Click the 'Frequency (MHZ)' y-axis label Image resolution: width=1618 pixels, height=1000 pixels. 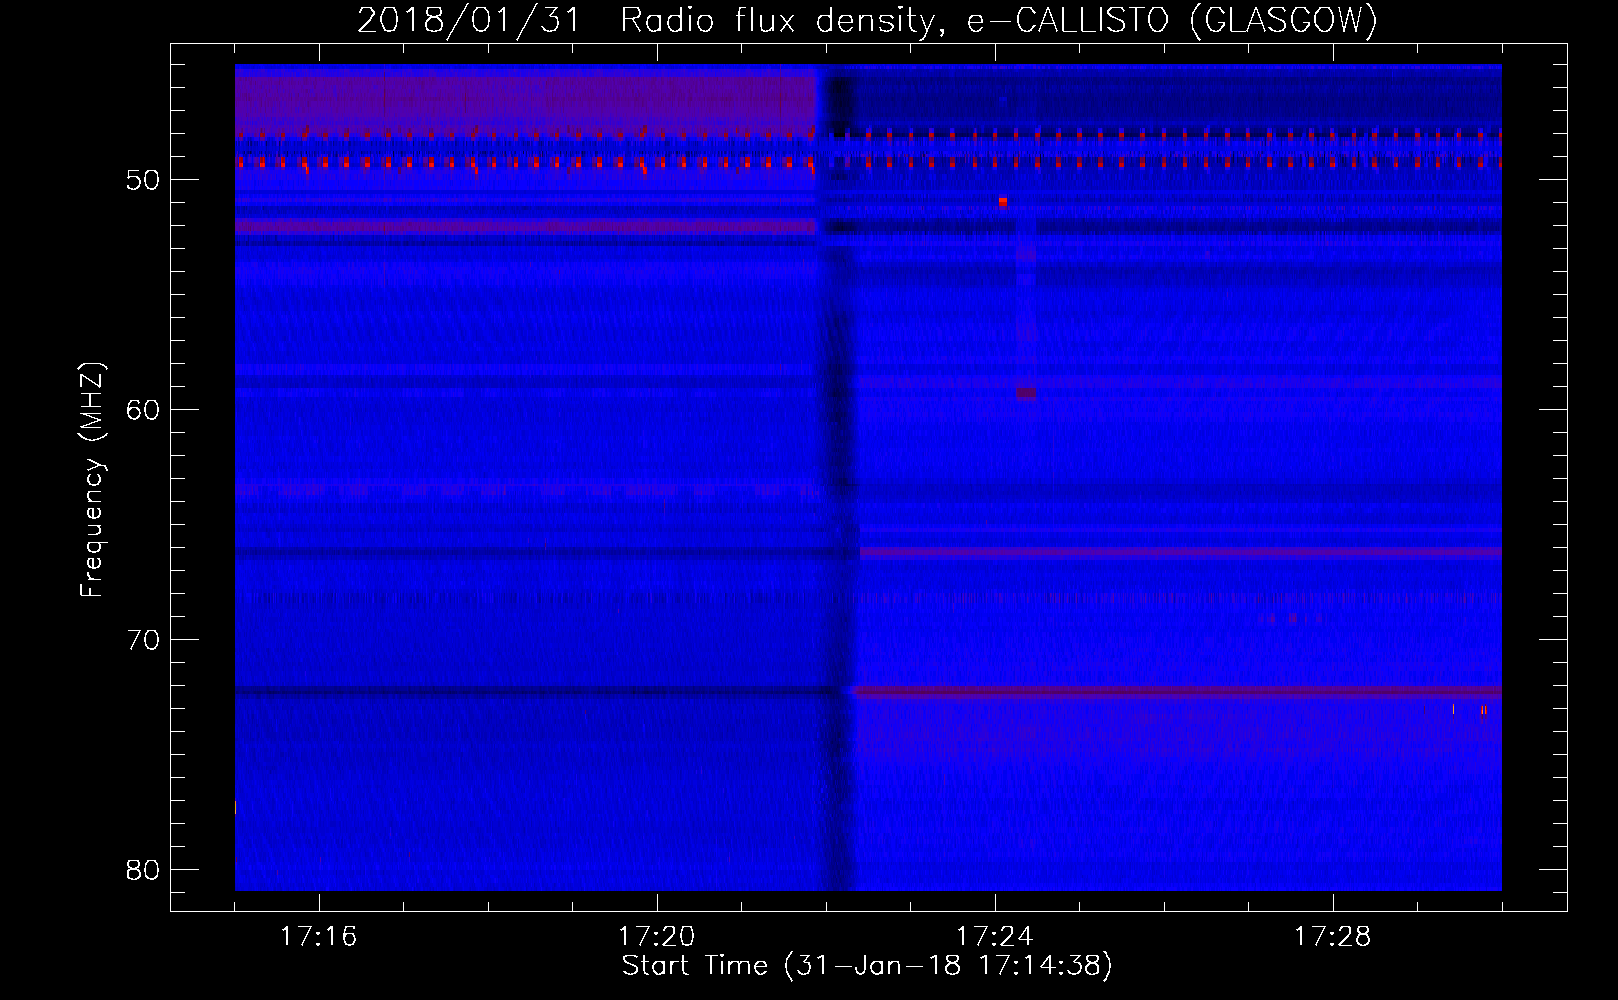click(x=92, y=480)
